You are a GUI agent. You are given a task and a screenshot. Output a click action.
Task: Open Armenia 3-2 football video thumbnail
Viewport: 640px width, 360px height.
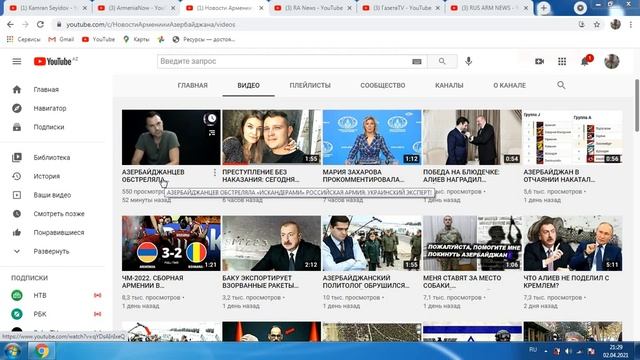(x=171, y=243)
